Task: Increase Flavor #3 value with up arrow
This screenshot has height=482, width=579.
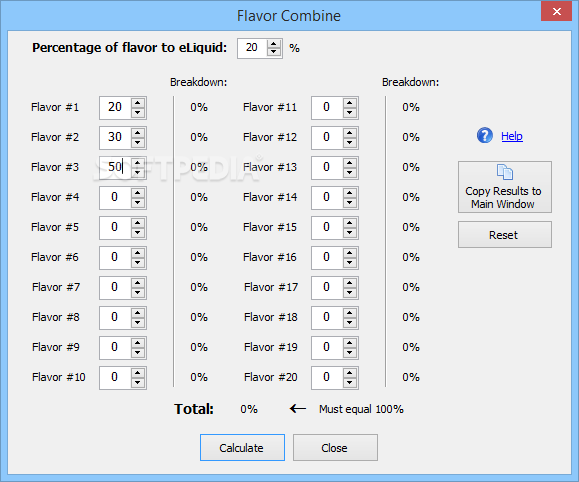Action: (x=138, y=163)
